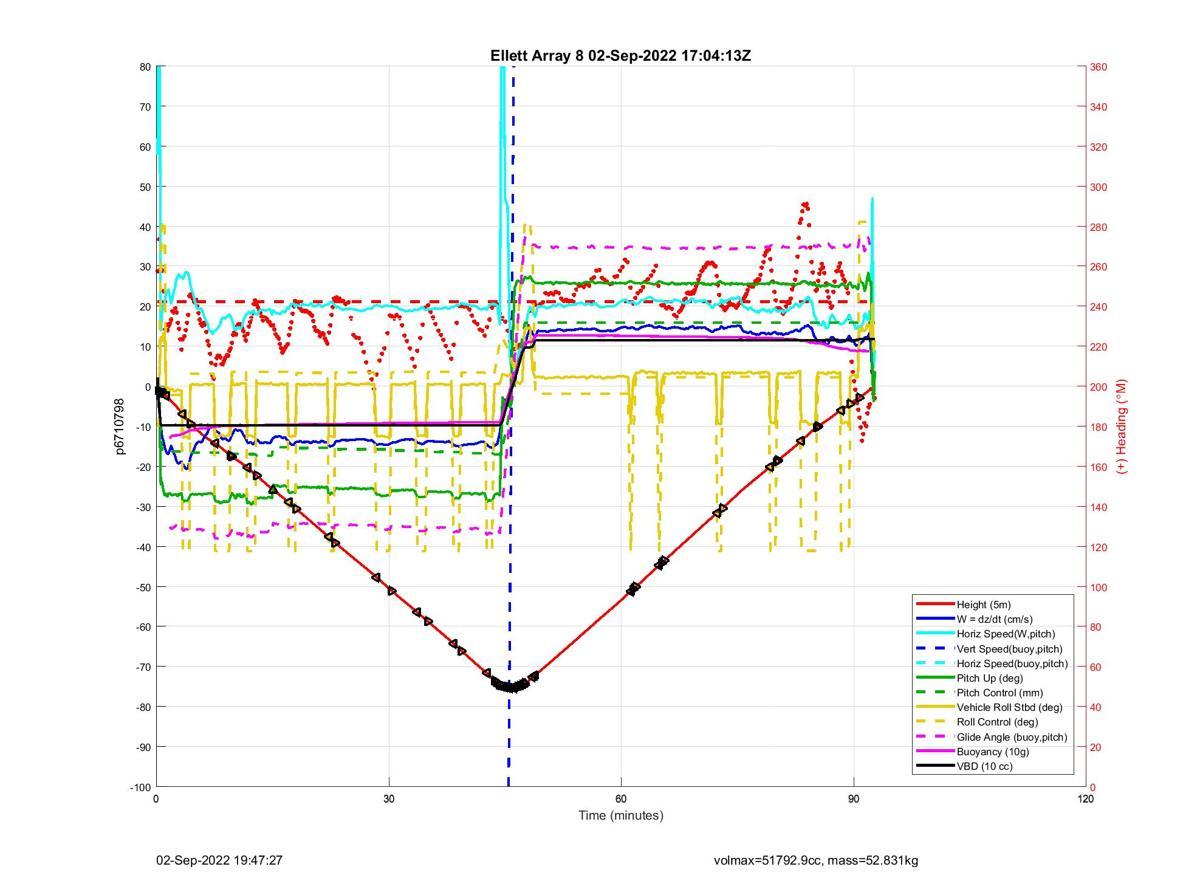The image size is (1200, 885).
Task: Click the red '320' heading tick label
Action: pyautogui.click(x=1098, y=147)
